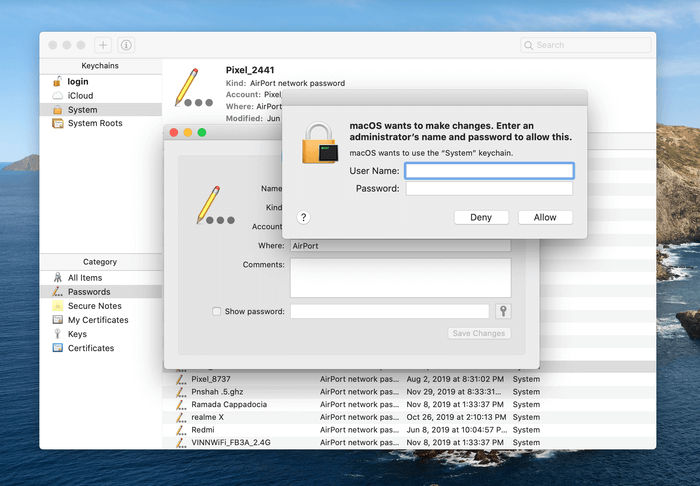The width and height of the screenshot is (700, 486).
Task: Click the Save Changes button
Action: pyautogui.click(x=479, y=333)
